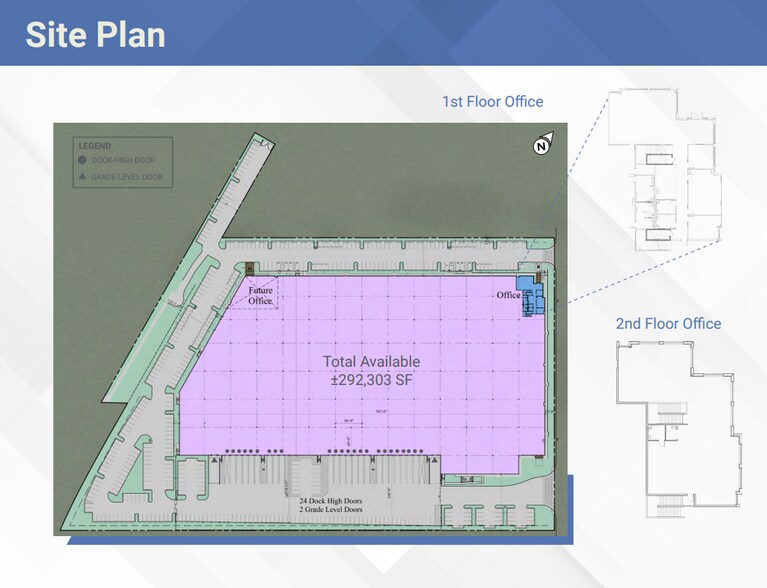Click the leftmost dock-high door dot
Image resolution: width=767 pixels, height=588 pixels.
click(x=228, y=452)
